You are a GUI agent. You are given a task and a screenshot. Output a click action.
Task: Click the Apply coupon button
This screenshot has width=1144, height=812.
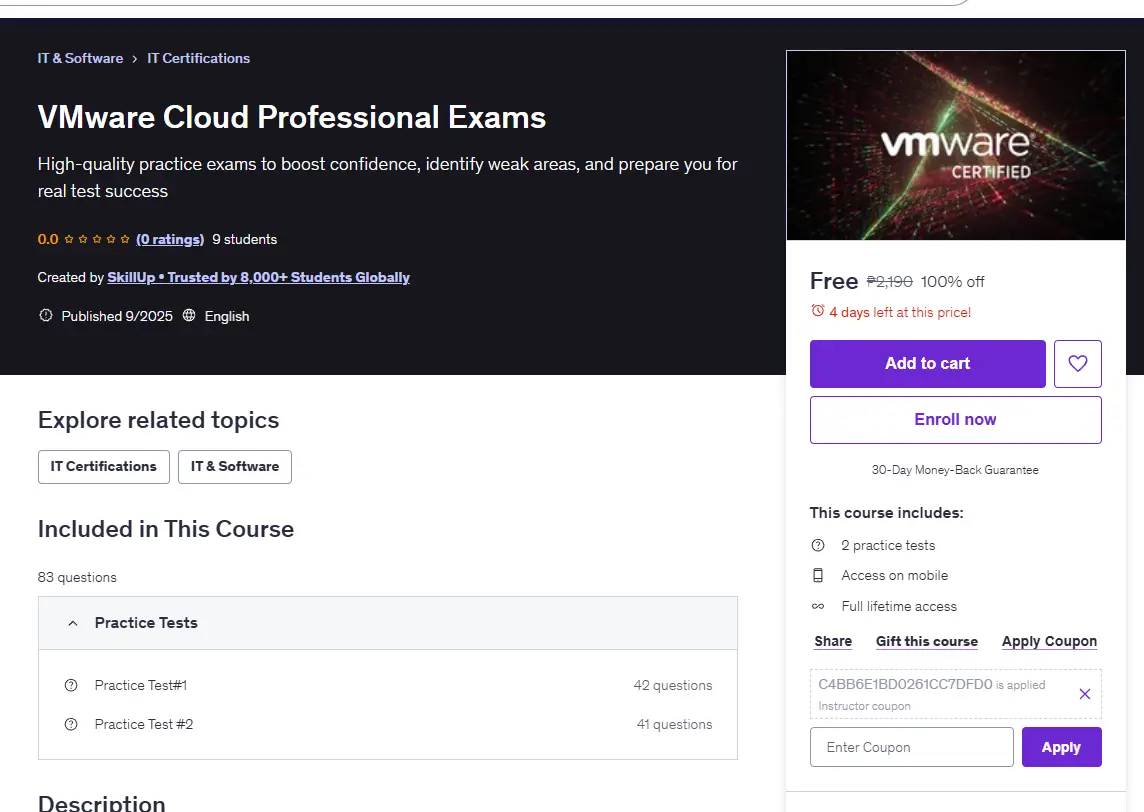click(1062, 747)
